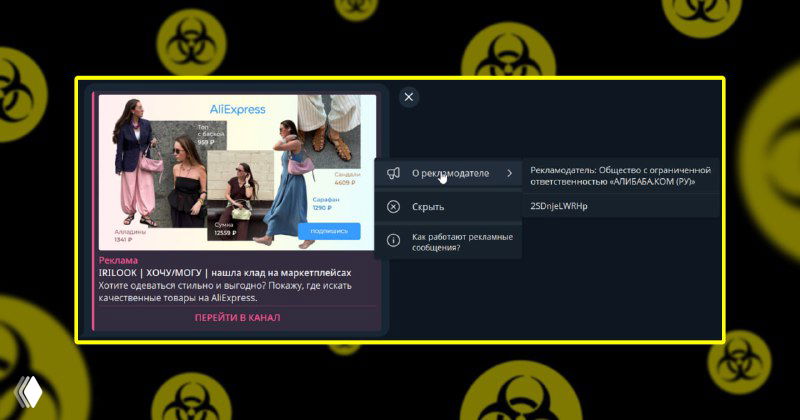
Task: Click 'ПЕРЕЙТИ В КАНАЛ' button
Action: click(x=237, y=317)
